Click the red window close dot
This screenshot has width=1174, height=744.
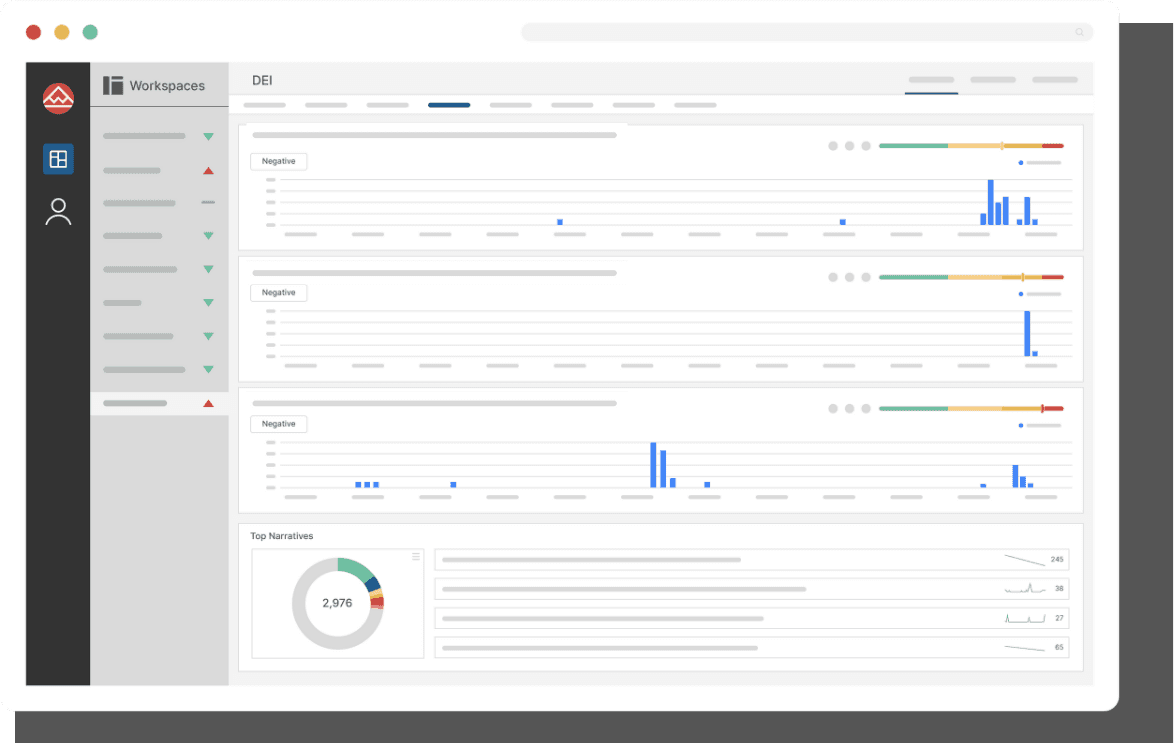[x=33, y=32]
